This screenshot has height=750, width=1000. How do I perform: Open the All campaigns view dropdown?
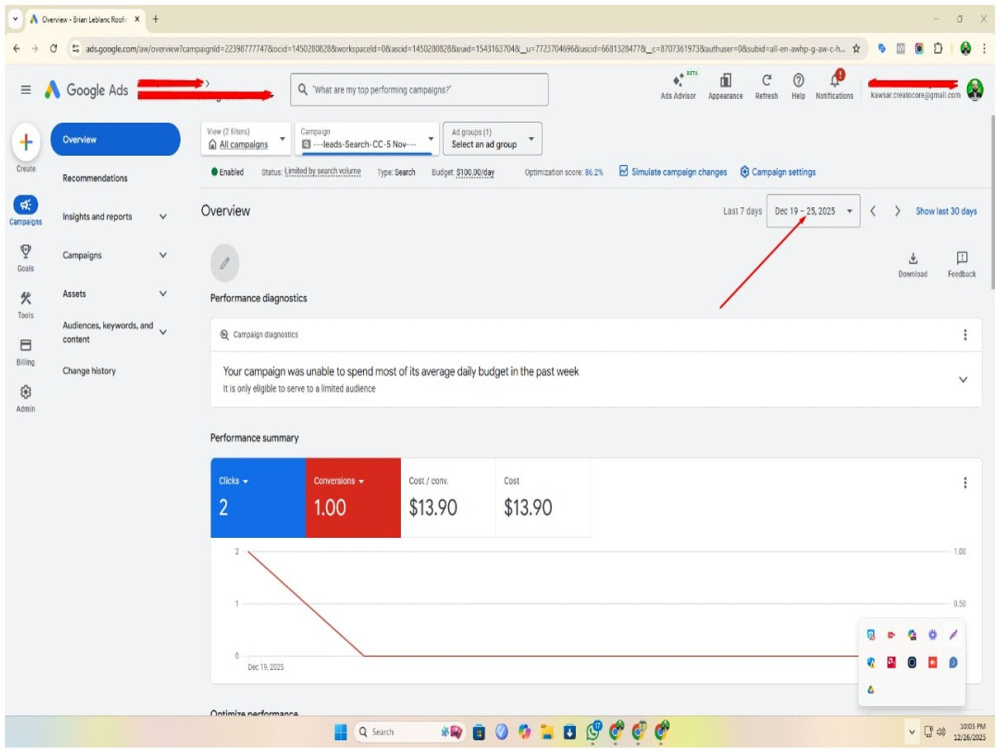pos(246,138)
